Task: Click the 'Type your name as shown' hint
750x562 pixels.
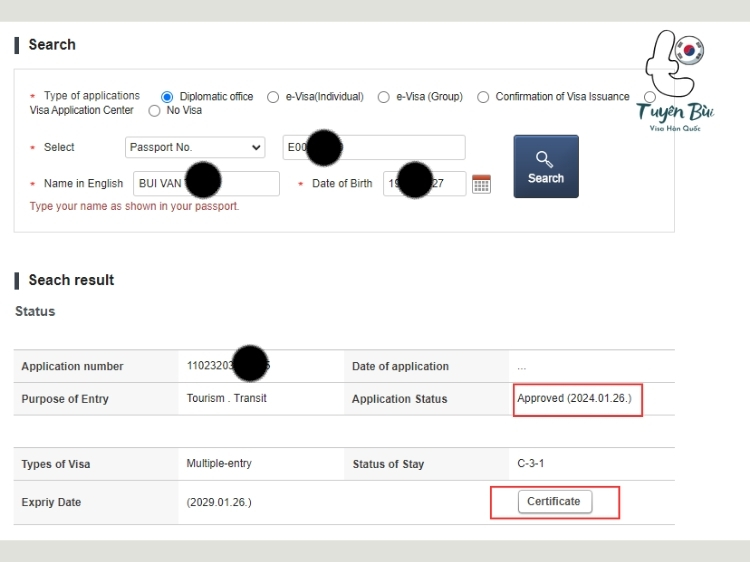Action: coord(134,206)
